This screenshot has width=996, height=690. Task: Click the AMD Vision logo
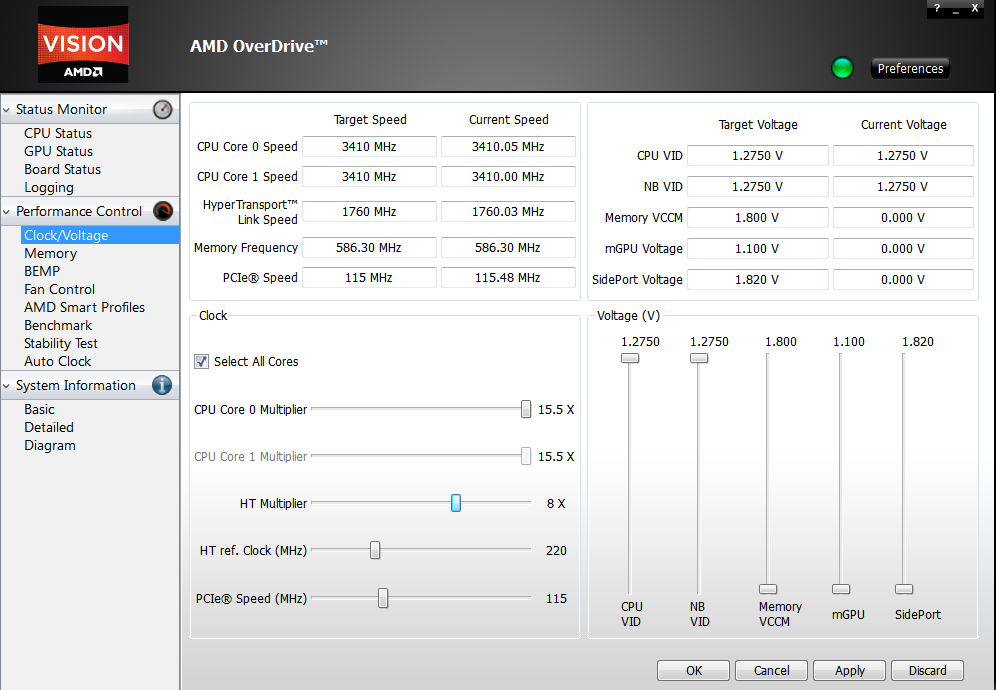[83, 44]
